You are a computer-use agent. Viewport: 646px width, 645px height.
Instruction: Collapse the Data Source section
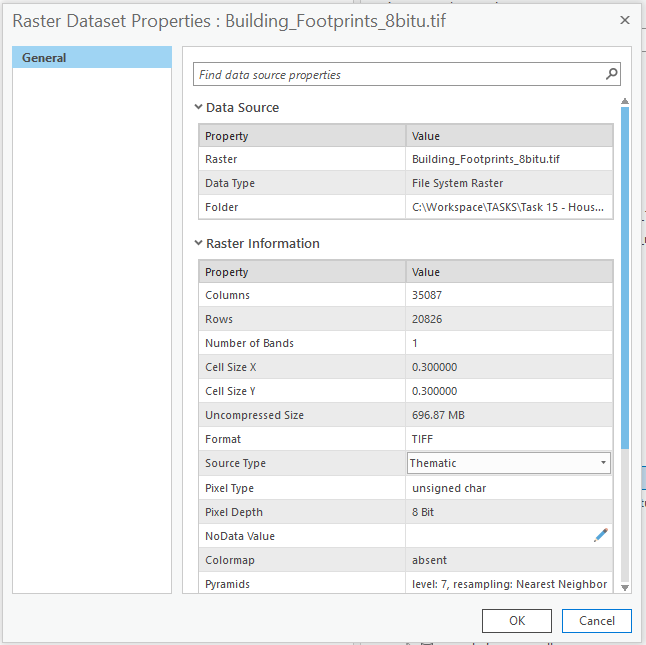198,108
